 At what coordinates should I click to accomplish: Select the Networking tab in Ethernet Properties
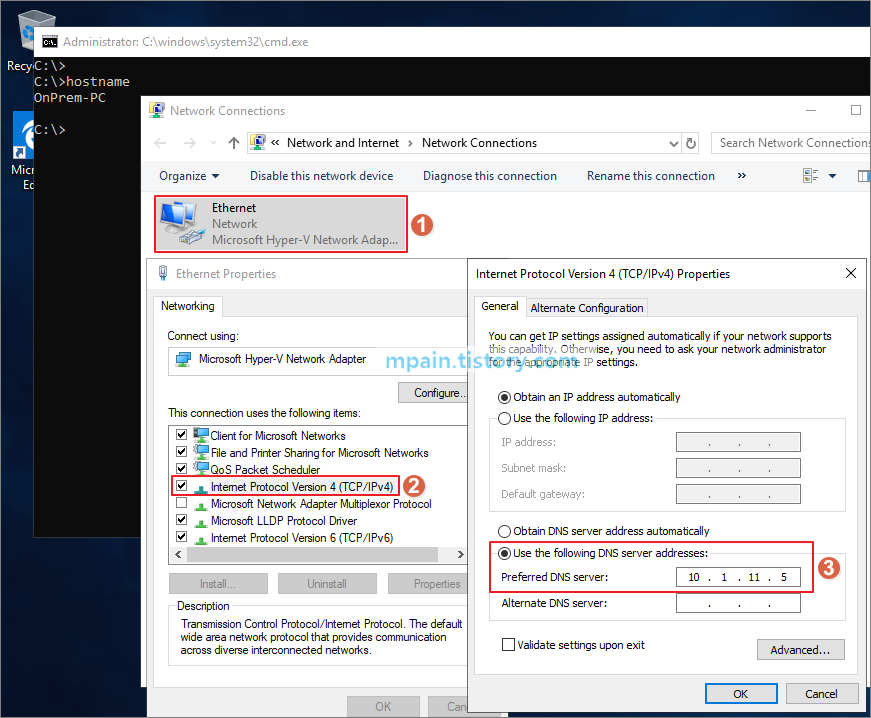(x=188, y=306)
